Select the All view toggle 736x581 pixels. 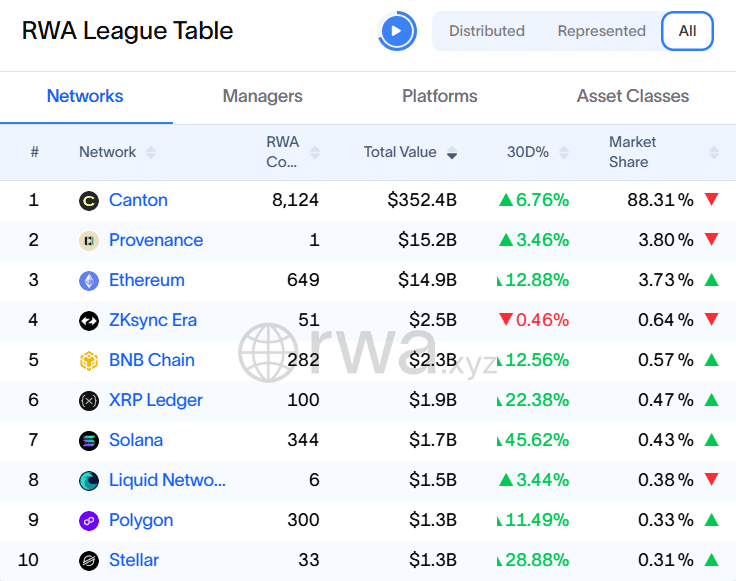coord(687,31)
